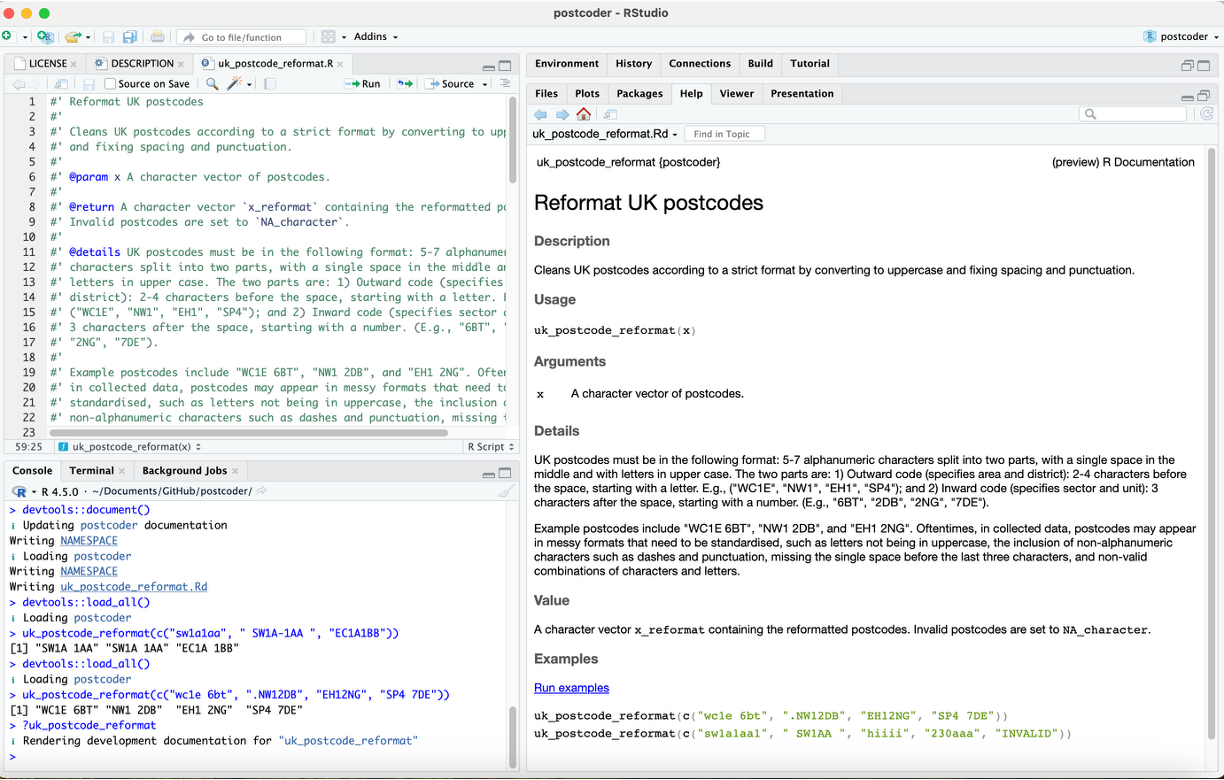Switch to the History tab

click(x=634, y=63)
